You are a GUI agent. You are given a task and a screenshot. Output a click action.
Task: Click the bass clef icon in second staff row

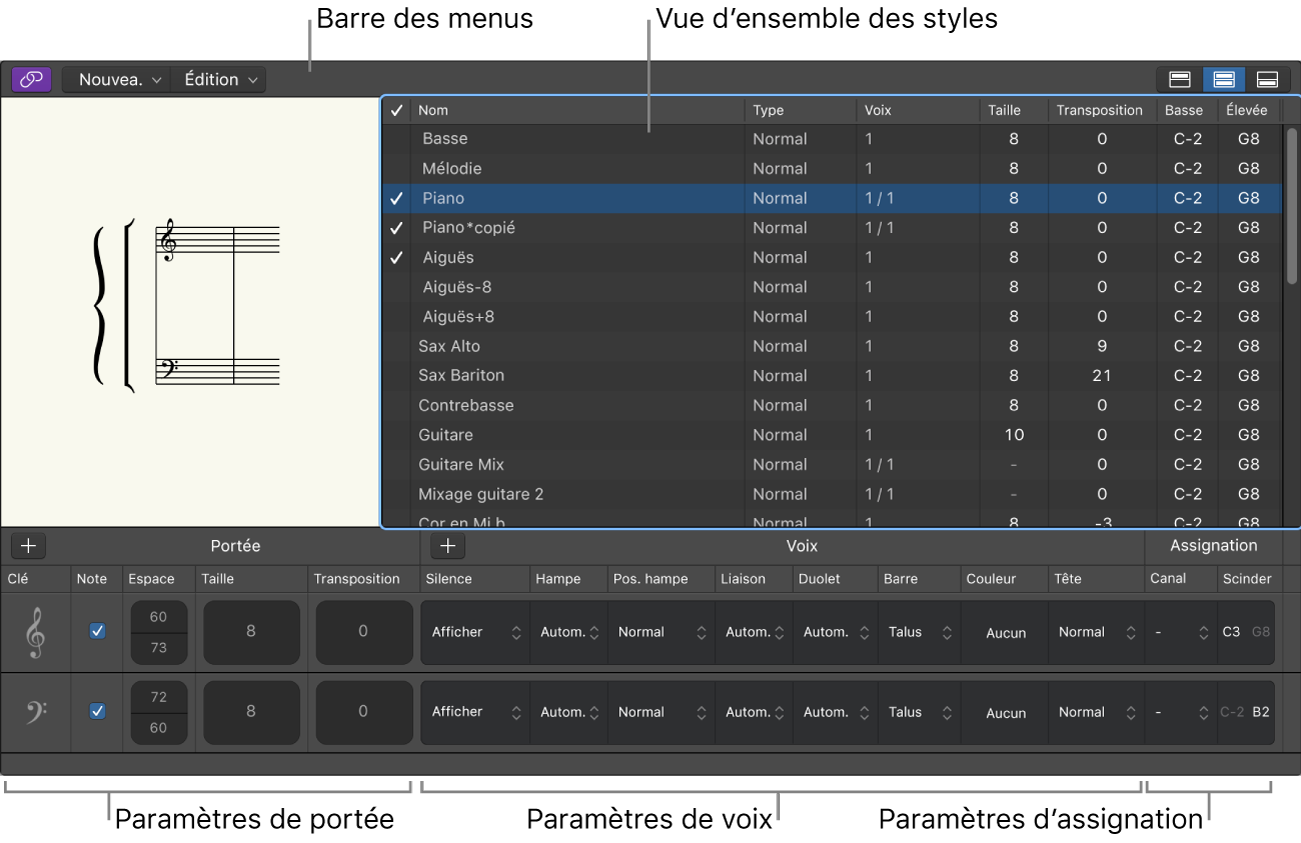(x=36, y=712)
